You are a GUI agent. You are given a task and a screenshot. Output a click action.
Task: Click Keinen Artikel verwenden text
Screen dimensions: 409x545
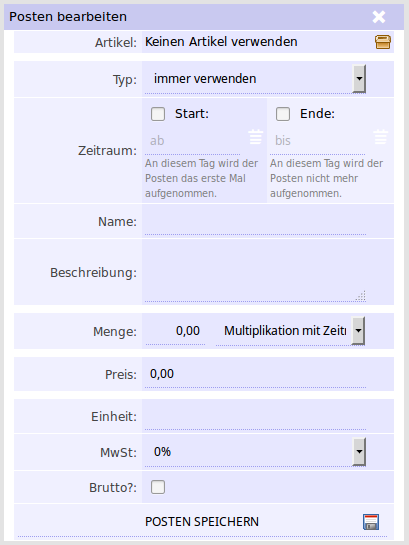[221, 42]
